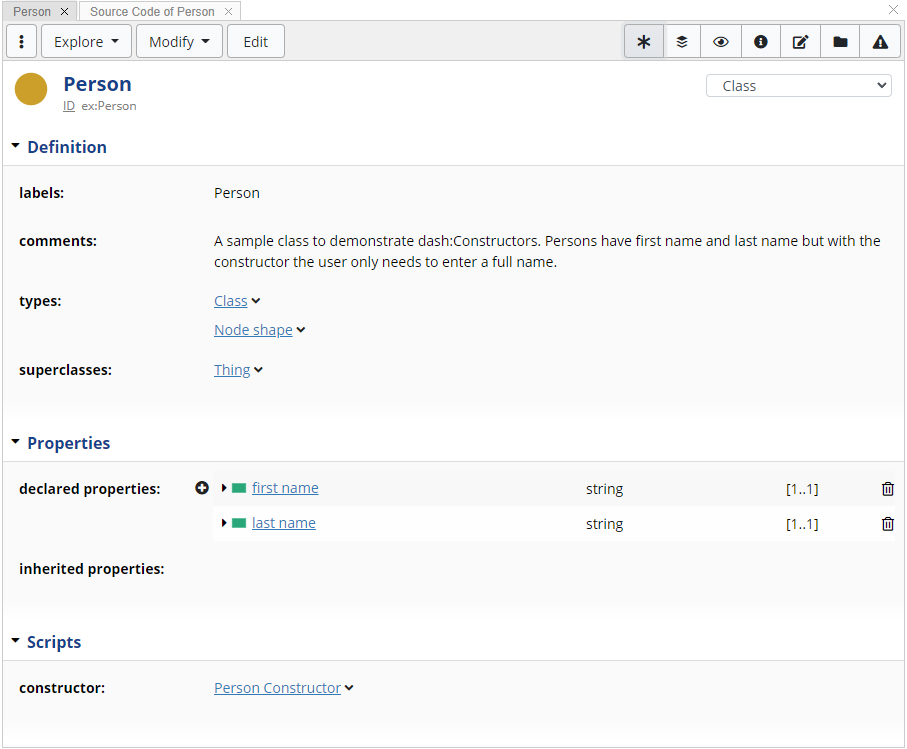The image size is (907, 749).
Task: Collapse the Scripts section
Action: pos(16,641)
